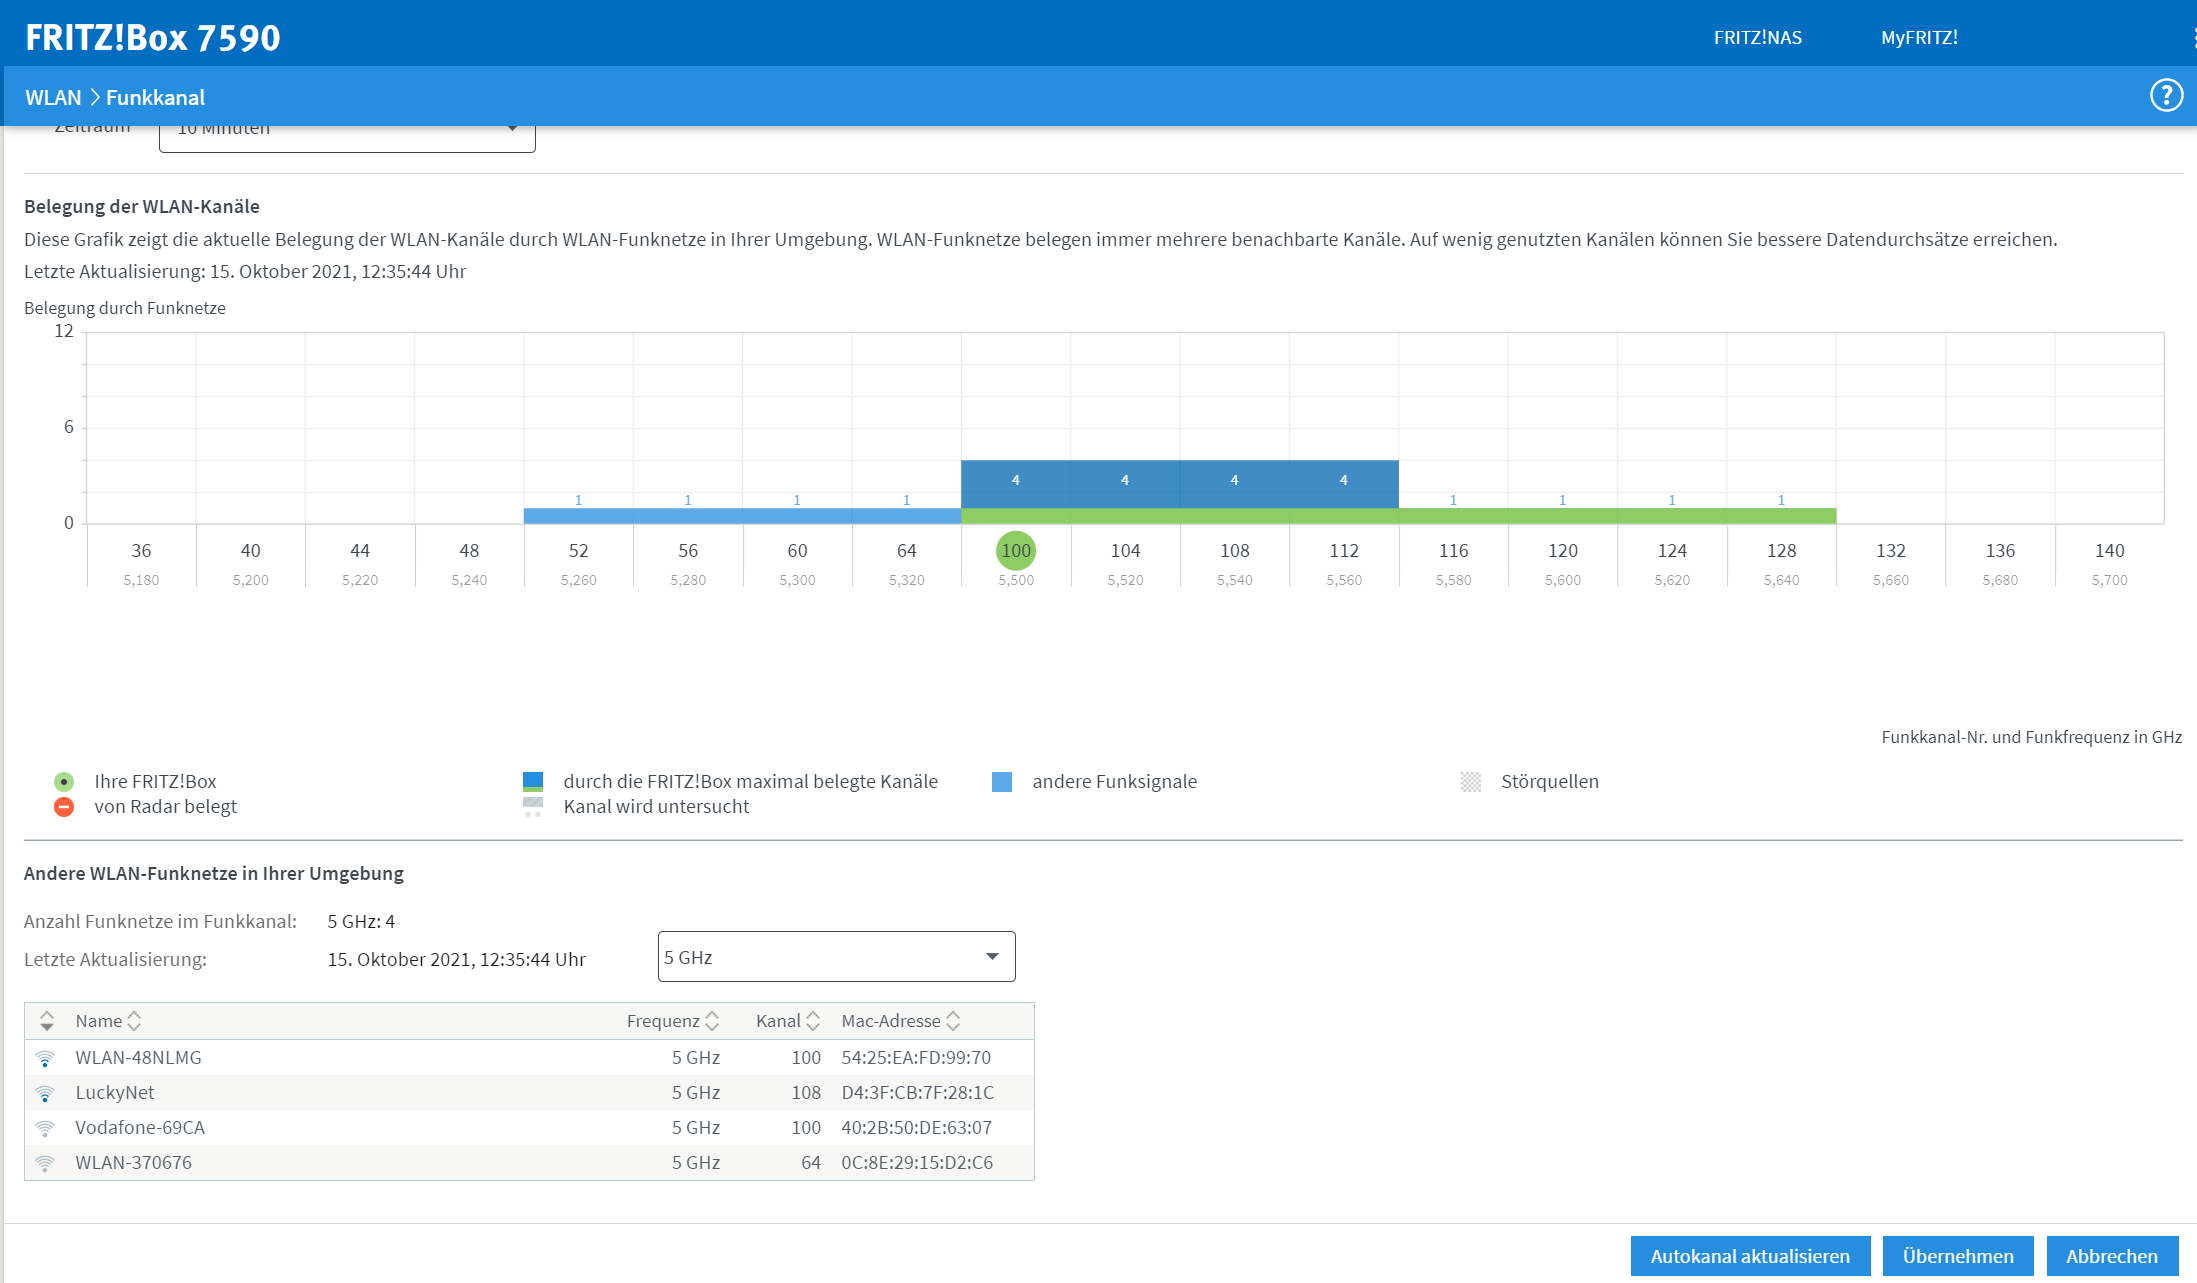The height and width of the screenshot is (1283, 2197).
Task: Open the help question mark icon
Action: point(2166,96)
